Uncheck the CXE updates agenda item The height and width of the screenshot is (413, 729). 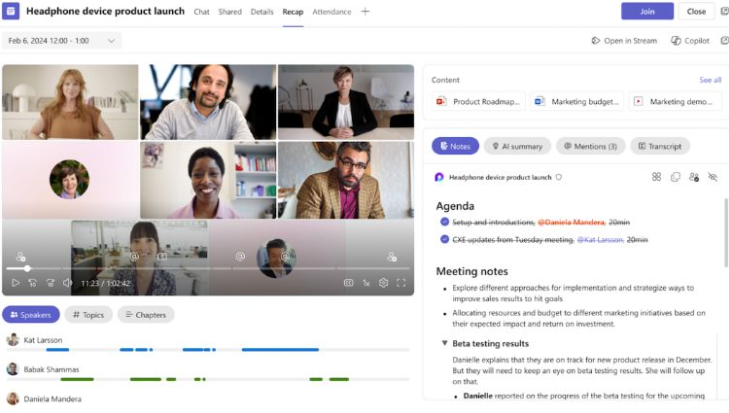click(443, 240)
